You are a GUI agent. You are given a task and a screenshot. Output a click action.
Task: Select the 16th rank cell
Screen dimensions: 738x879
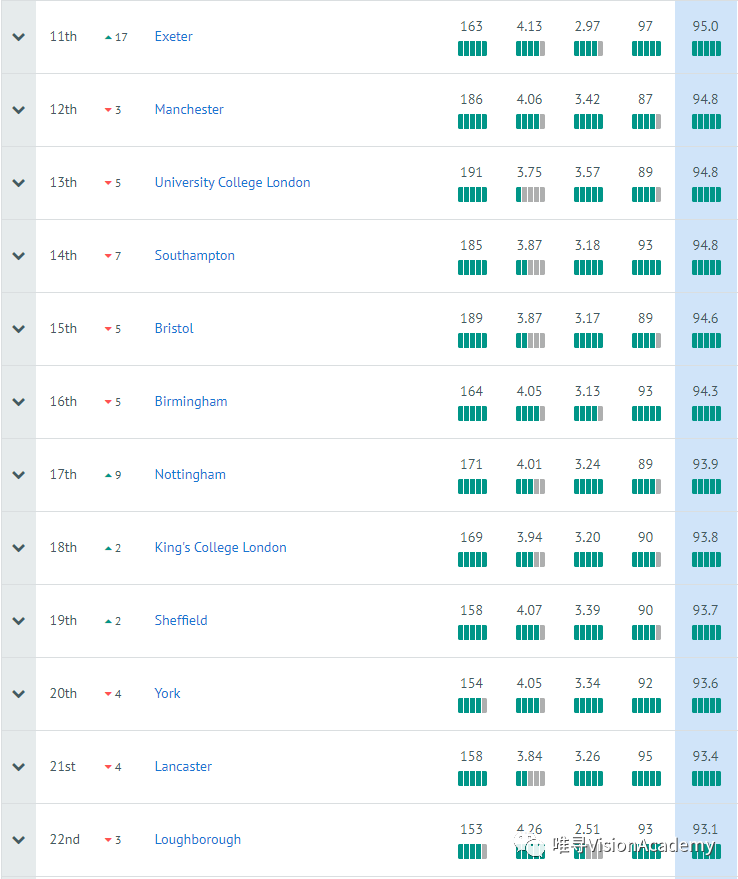point(63,402)
